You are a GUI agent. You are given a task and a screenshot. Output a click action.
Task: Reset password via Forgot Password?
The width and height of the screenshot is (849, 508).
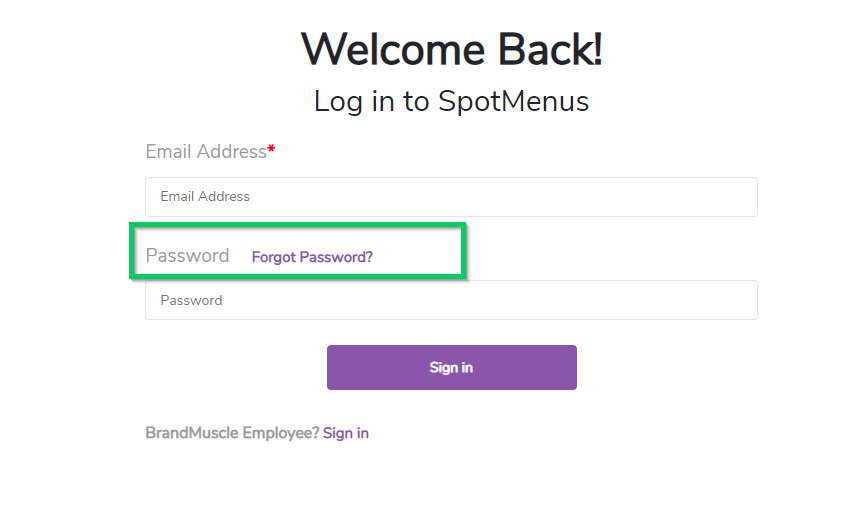(x=312, y=257)
